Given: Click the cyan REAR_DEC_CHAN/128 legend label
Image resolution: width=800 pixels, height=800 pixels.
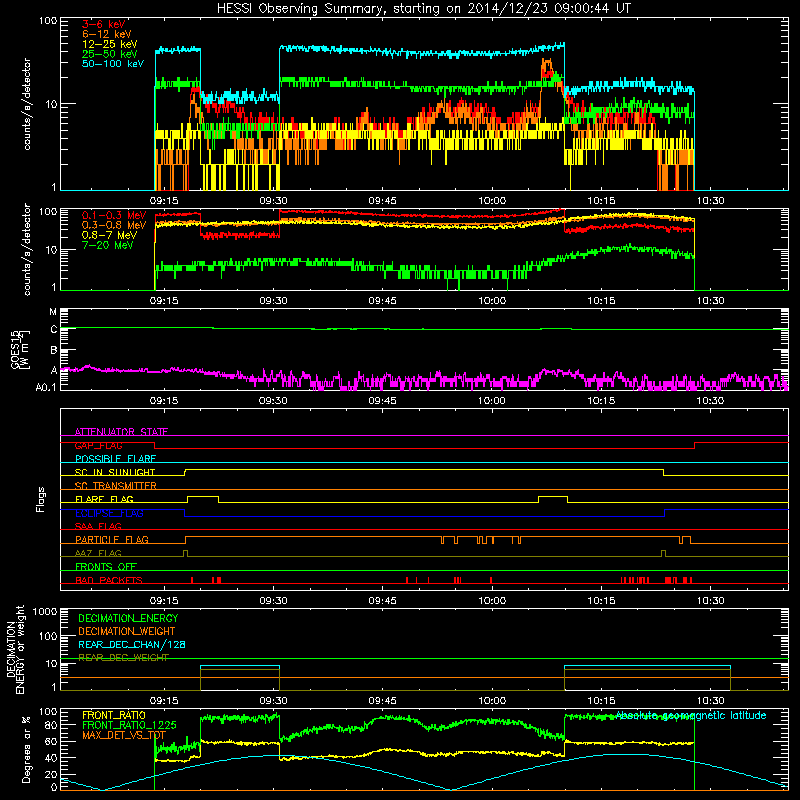Looking at the screenshot, I should pos(132,644).
